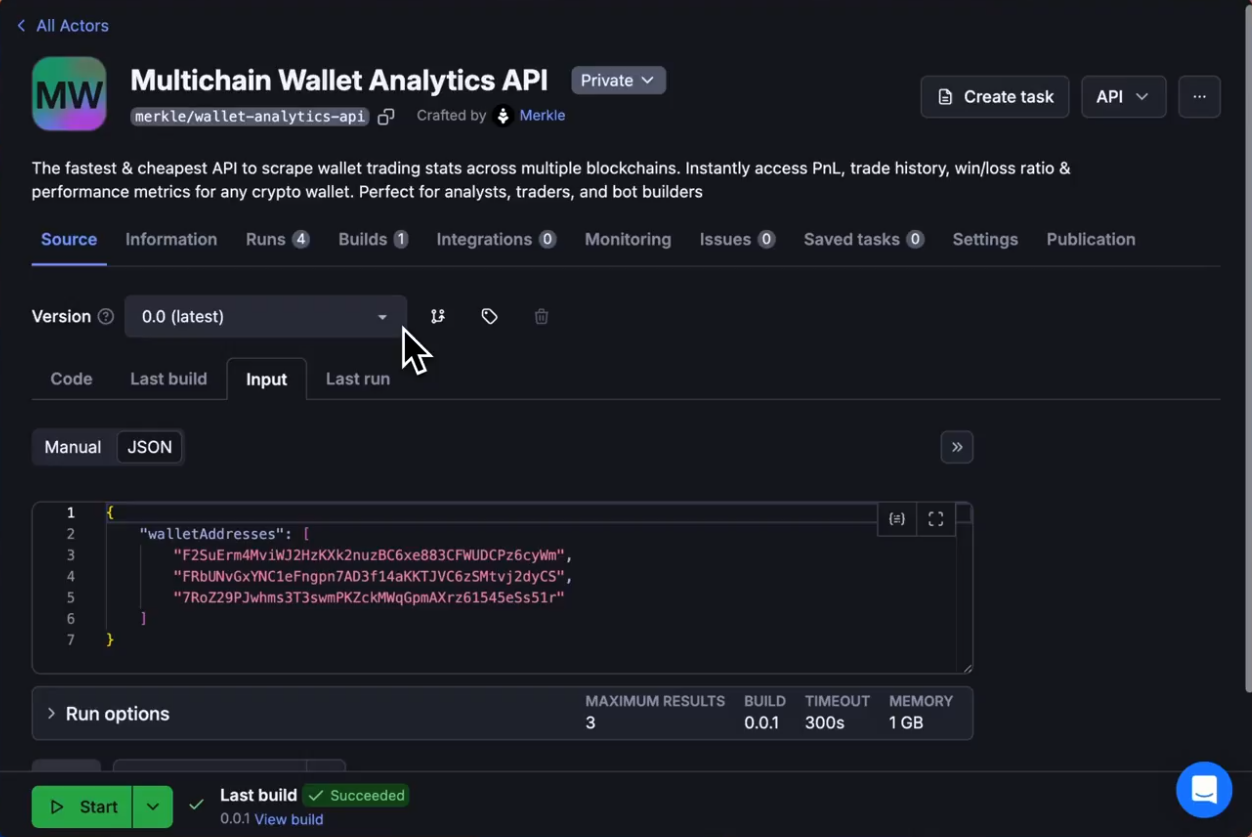Open the version 0.0 (latest) dropdown
1252x837 pixels.
click(x=265, y=317)
